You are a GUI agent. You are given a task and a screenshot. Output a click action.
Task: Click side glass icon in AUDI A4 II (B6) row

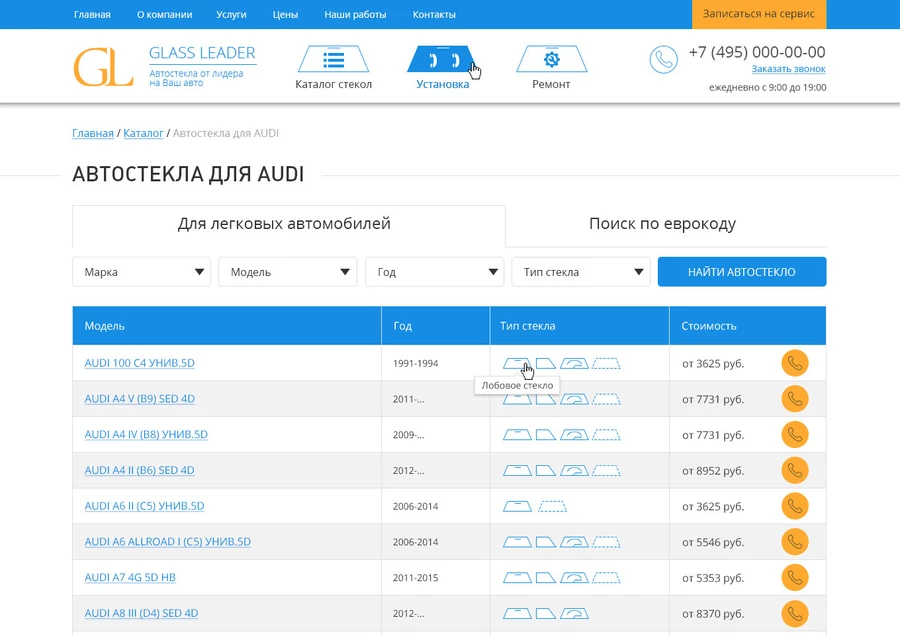545,471
